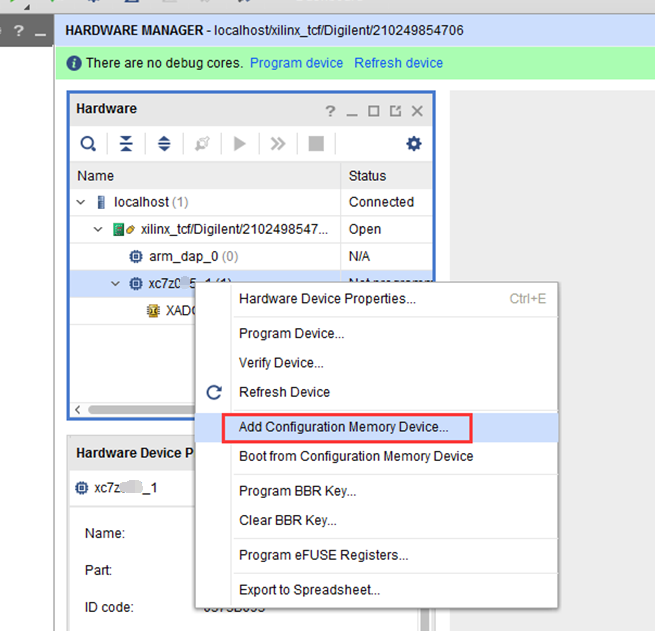Screen dimensions: 655x631
Task: Click the xc7z device chip icon in tree
Action: [x=136, y=284]
